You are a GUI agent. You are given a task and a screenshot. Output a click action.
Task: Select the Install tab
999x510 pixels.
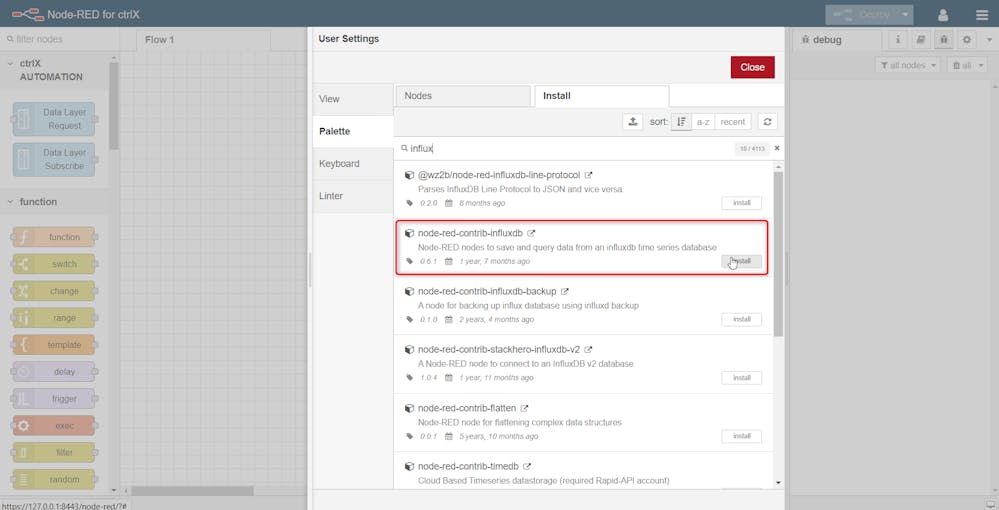pos(601,96)
